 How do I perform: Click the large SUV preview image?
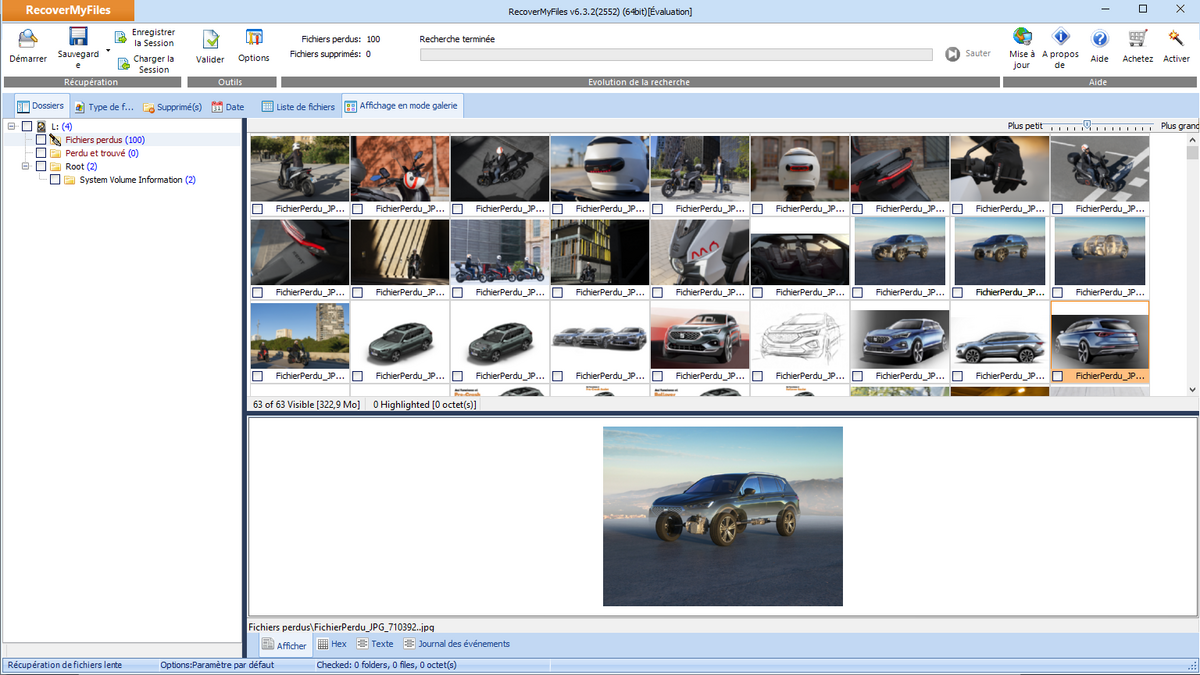pos(723,516)
